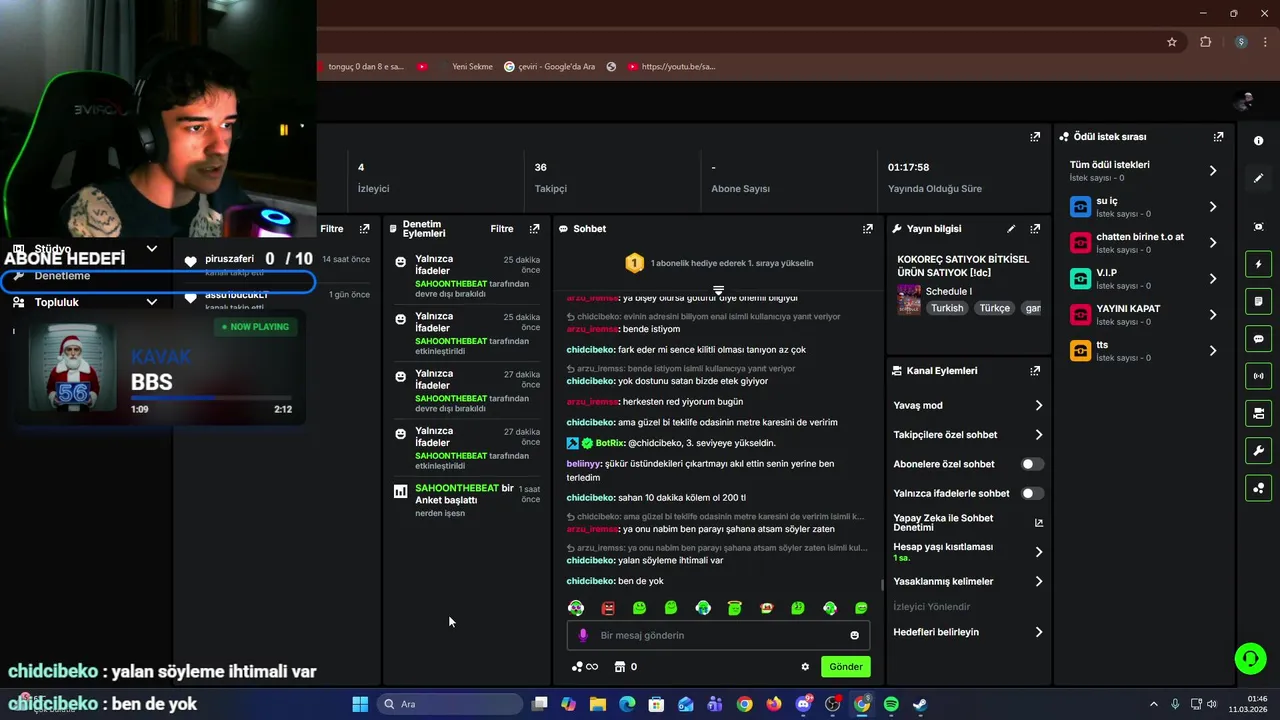Toggle the chat bubble panel icon in the sidebar

click(1258, 339)
